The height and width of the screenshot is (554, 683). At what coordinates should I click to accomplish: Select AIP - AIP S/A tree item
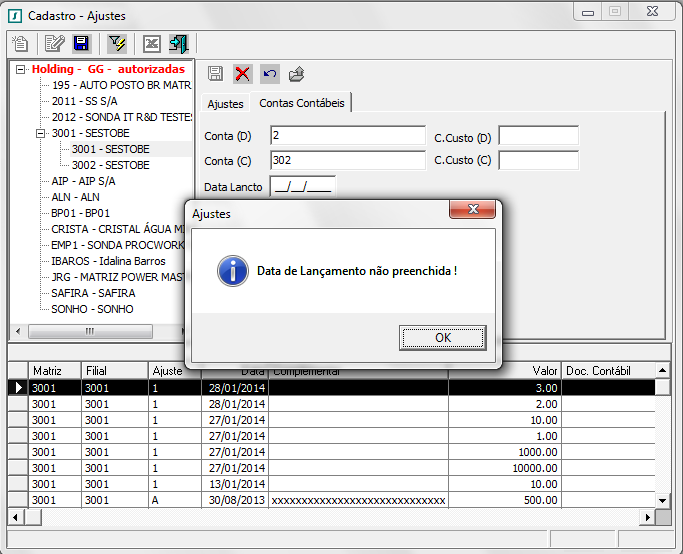click(83, 181)
